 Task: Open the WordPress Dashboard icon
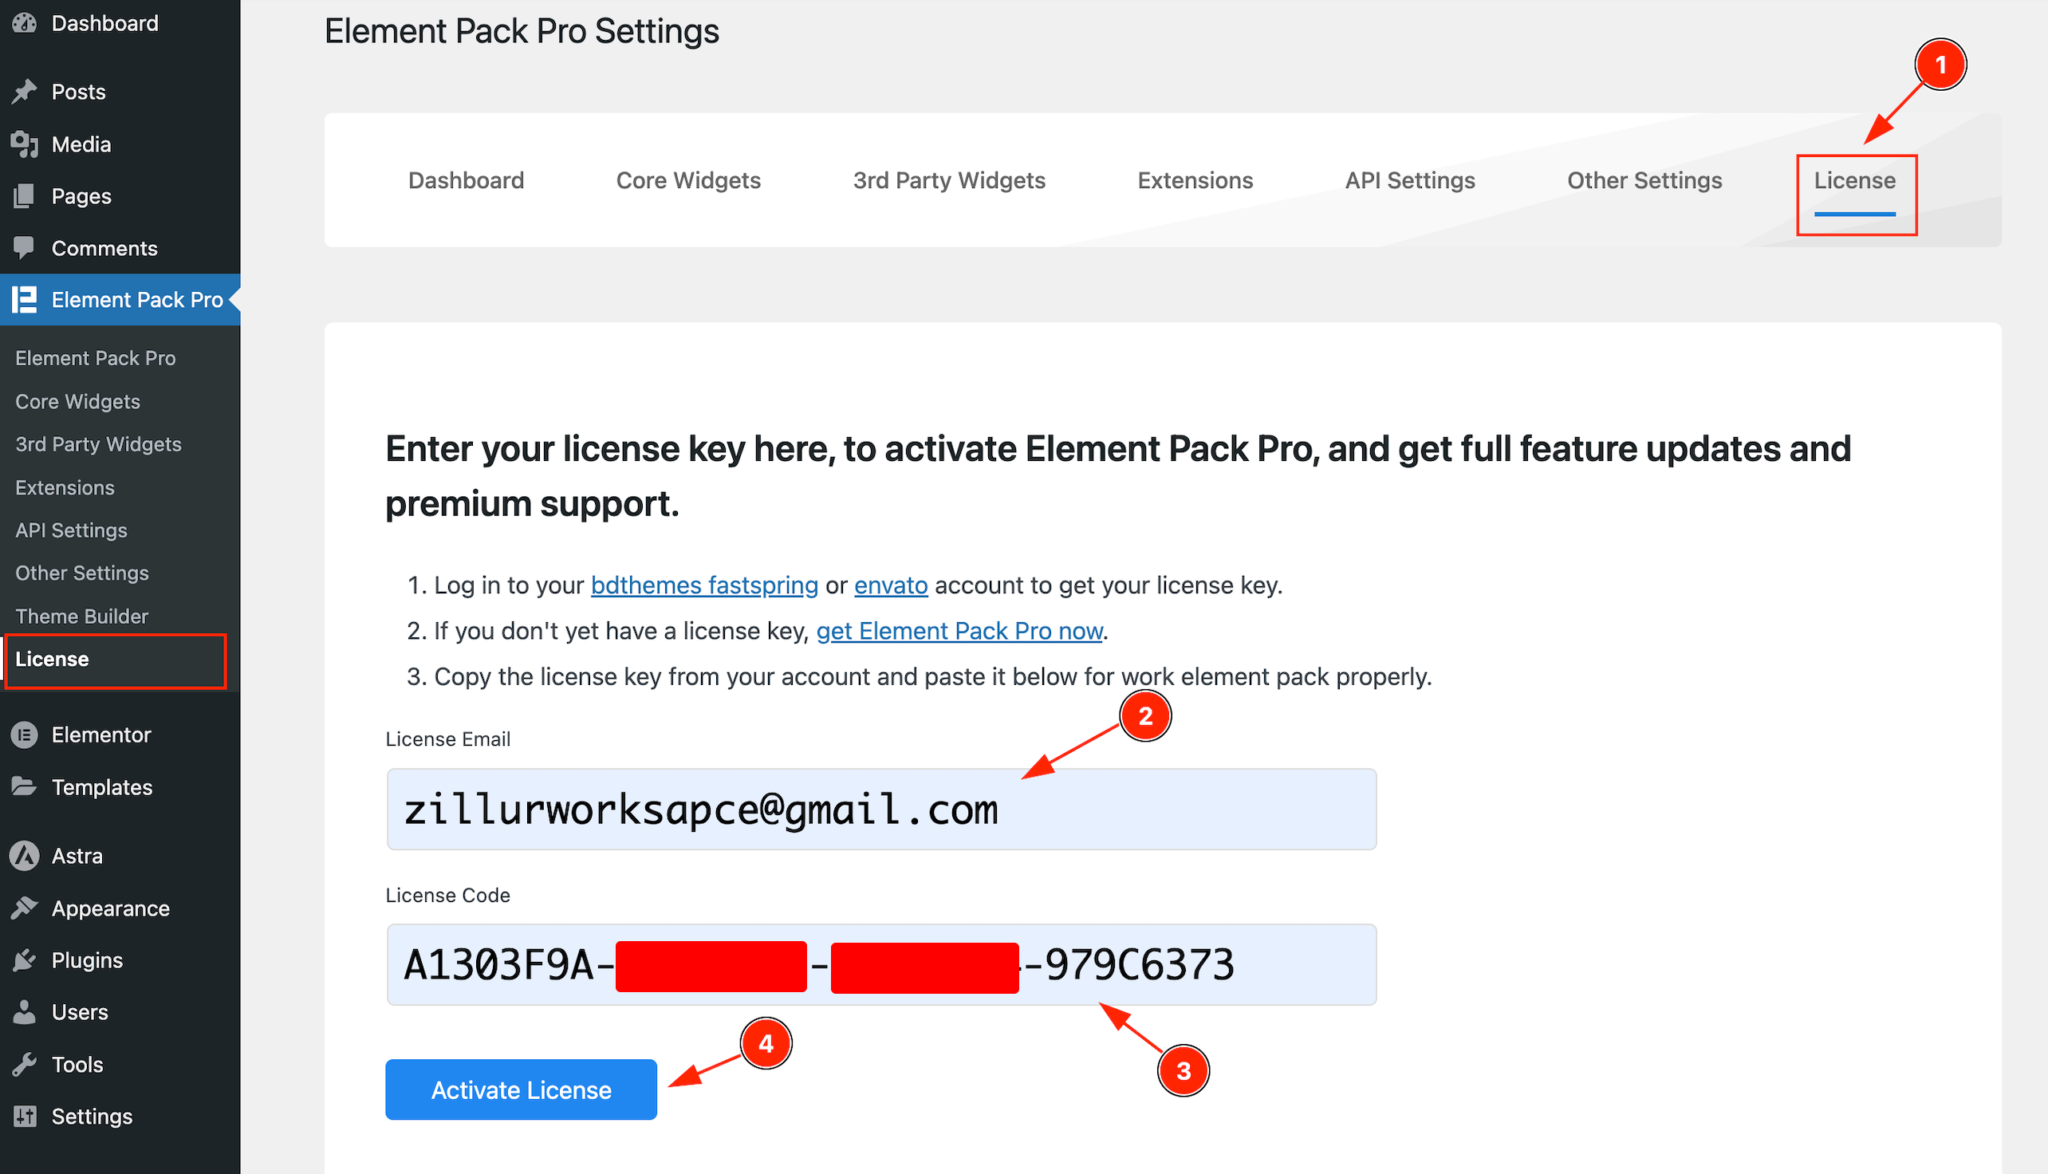pos(24,22)
